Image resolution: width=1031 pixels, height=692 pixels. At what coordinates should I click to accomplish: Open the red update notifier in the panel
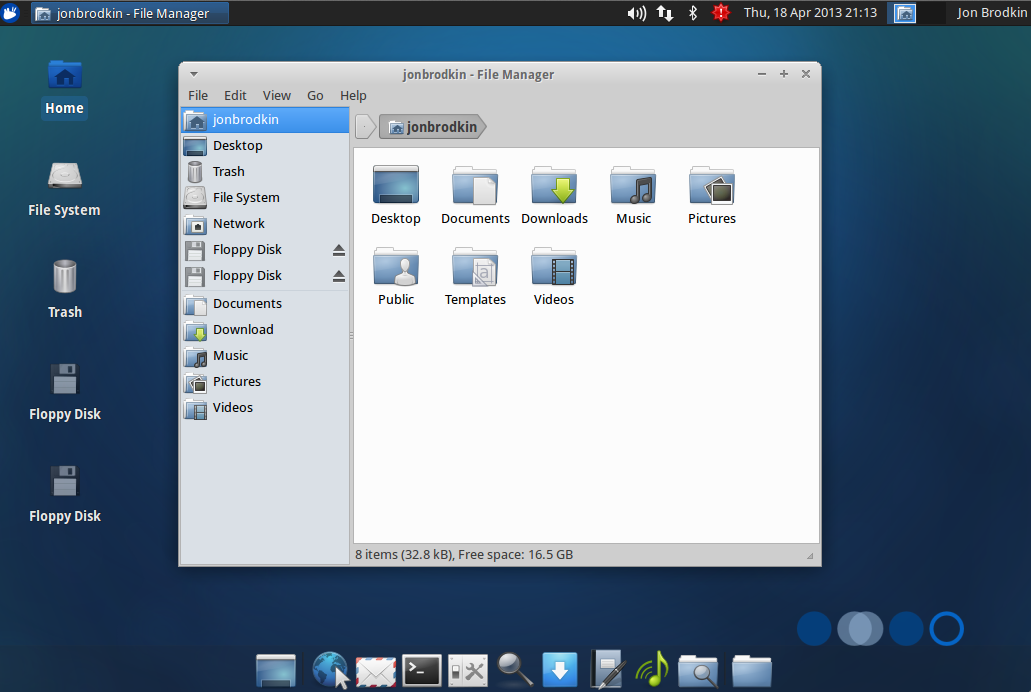click(x=721, y=12)
